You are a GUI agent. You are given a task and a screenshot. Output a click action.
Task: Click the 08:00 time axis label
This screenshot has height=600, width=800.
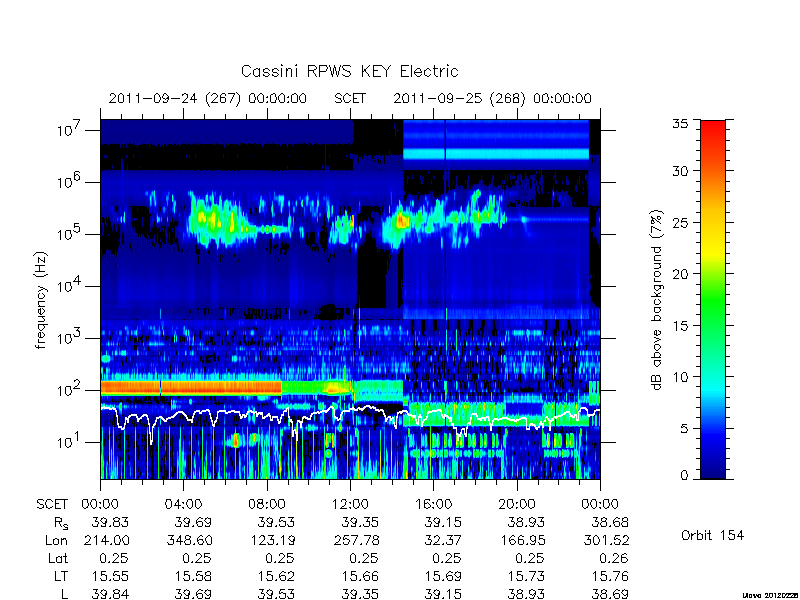tap(267, 504)
